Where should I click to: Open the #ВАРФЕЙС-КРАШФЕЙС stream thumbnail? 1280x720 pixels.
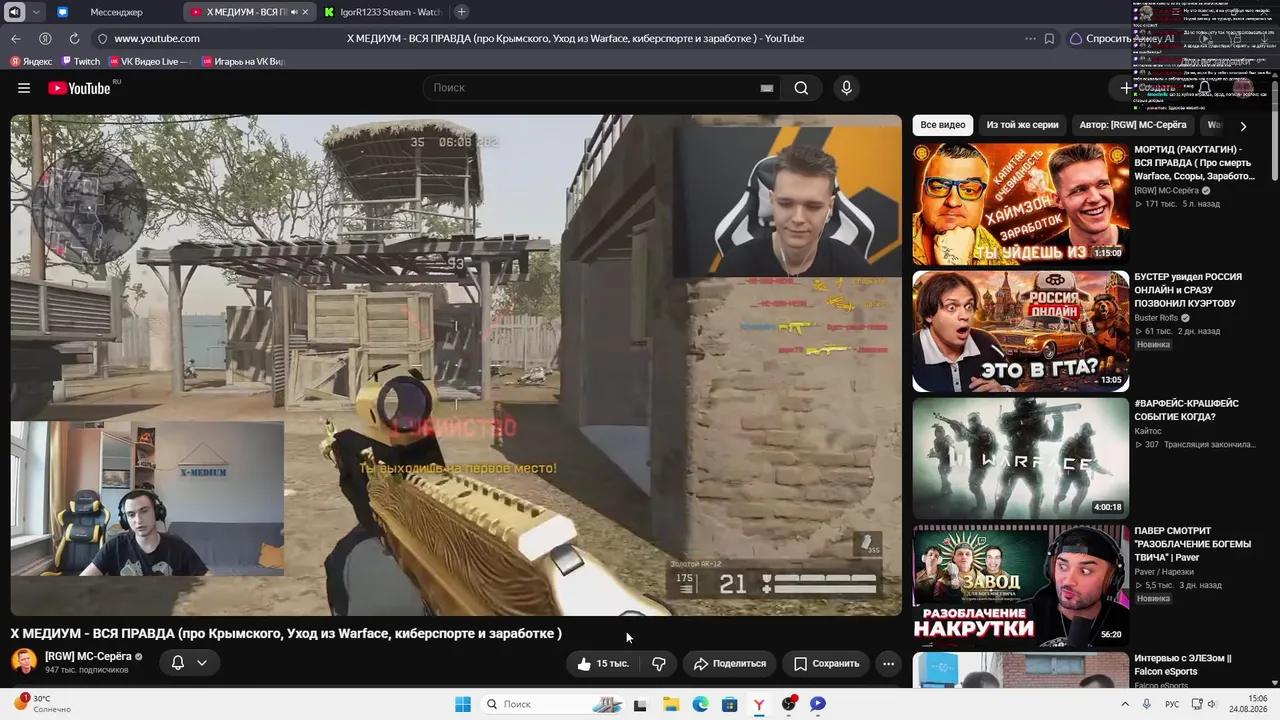[1020, 458]
